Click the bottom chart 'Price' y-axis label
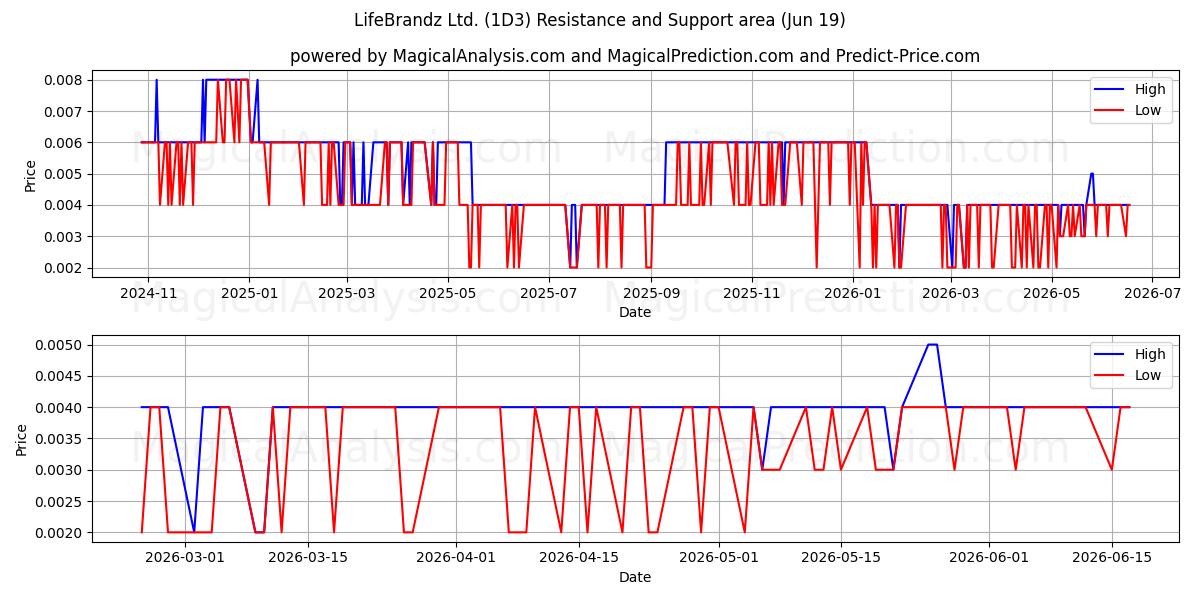The width and height of the screenshot is (1200, 600). coord(23,439)
